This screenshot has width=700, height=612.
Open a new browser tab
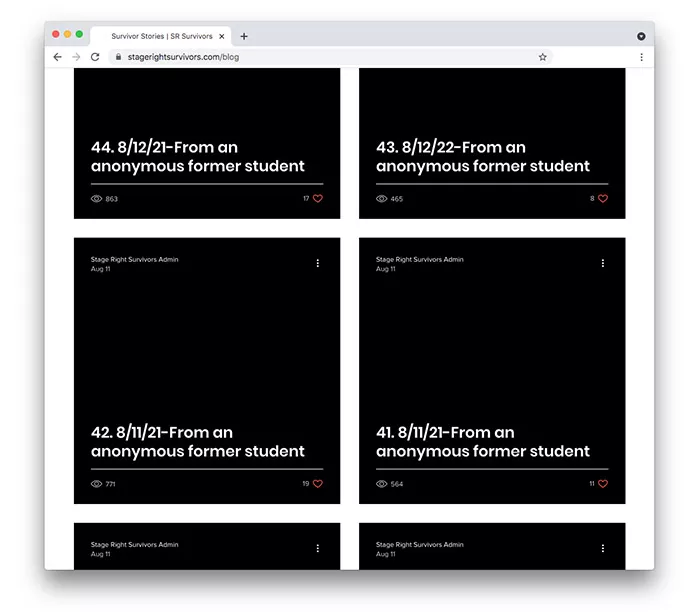tap(244, 36)
